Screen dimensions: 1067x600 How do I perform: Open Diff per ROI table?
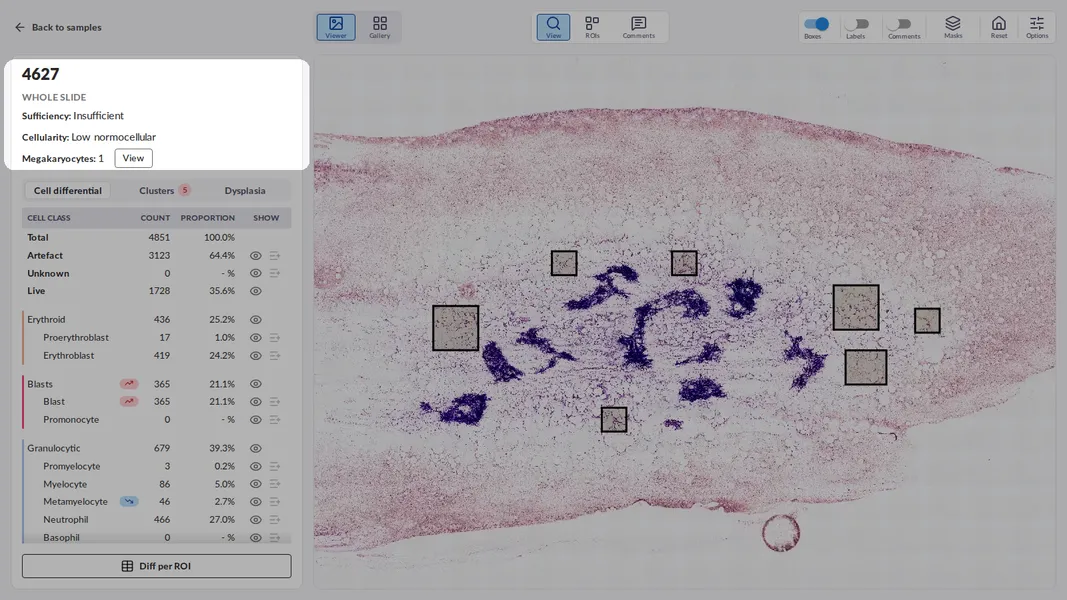tap(157, 566)
